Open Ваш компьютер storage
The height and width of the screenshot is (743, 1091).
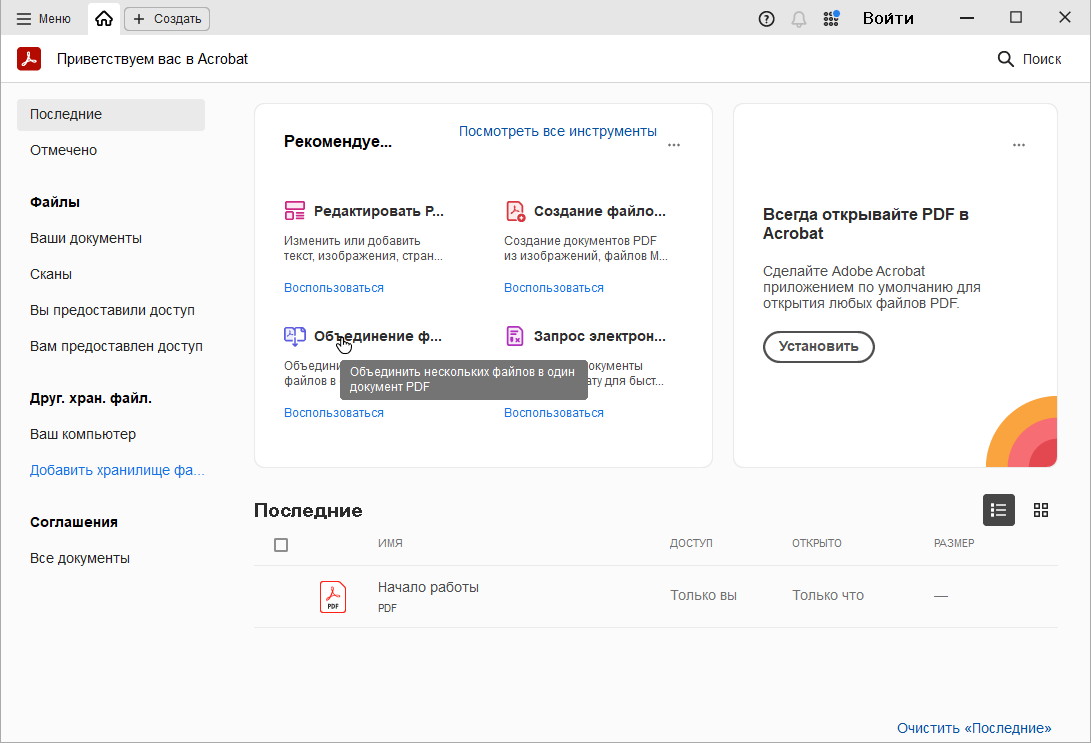(83, 434)
